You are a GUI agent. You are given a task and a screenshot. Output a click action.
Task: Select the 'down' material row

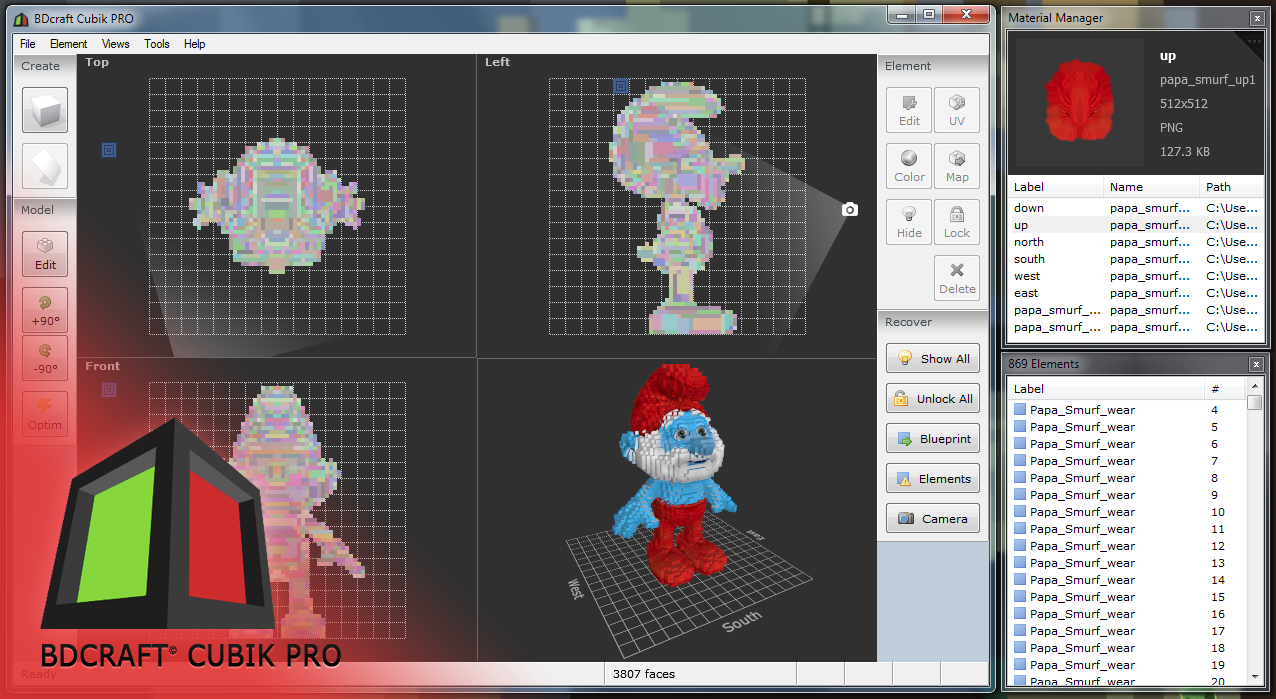[x=1136, y=208]
